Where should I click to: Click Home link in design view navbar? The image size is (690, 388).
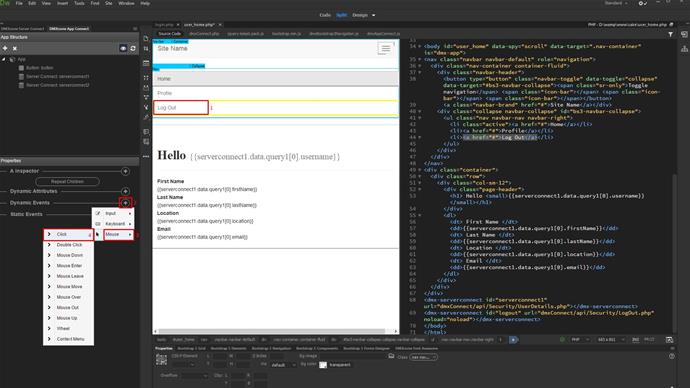click(164, 79)
